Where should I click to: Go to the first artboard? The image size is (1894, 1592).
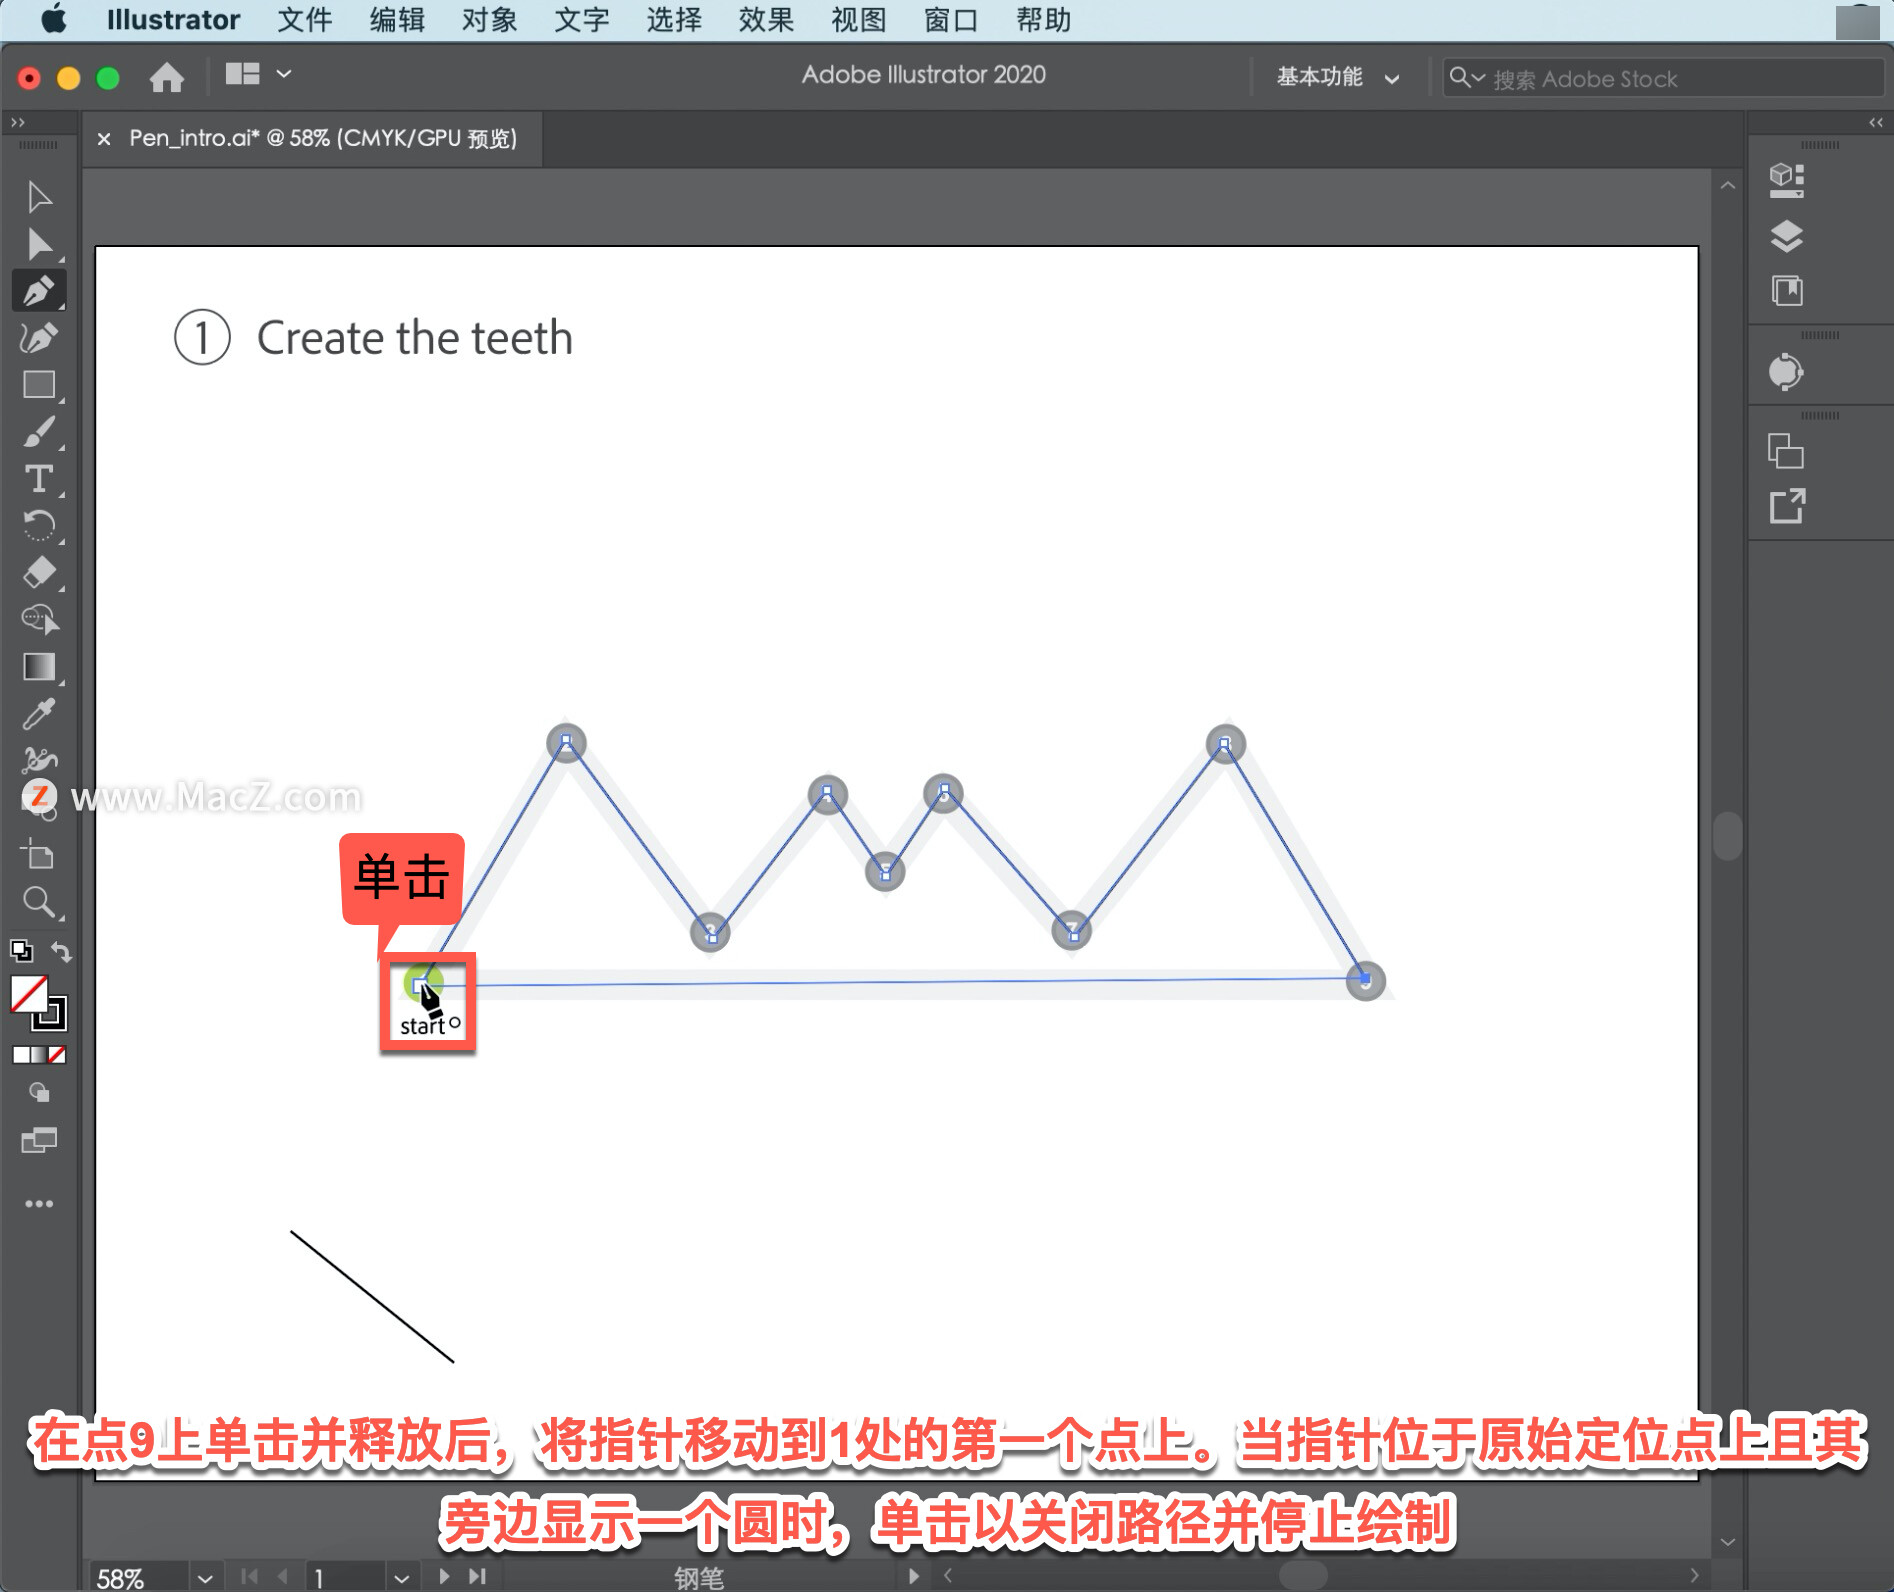250,1577
